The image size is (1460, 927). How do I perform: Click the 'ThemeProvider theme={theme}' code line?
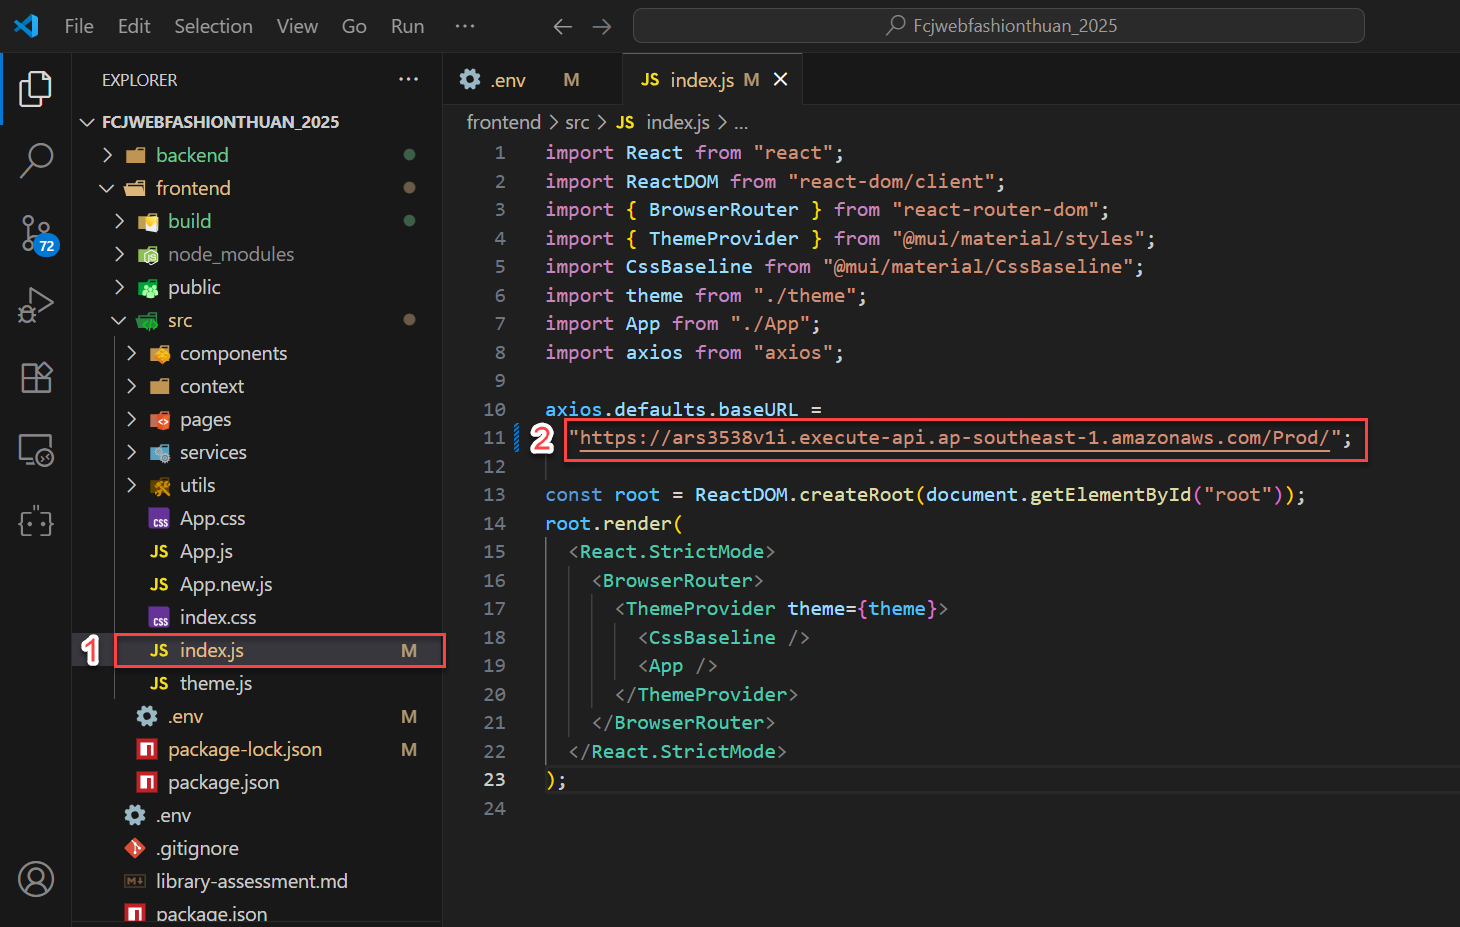click(x=781, y=608)
